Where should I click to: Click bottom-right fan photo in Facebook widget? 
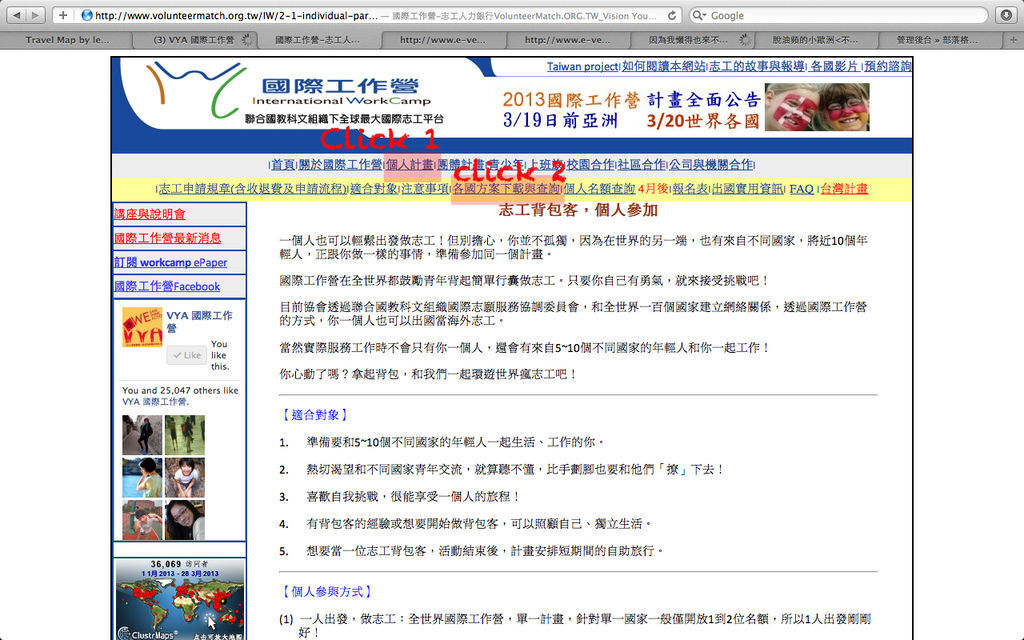tap(185, 520)
